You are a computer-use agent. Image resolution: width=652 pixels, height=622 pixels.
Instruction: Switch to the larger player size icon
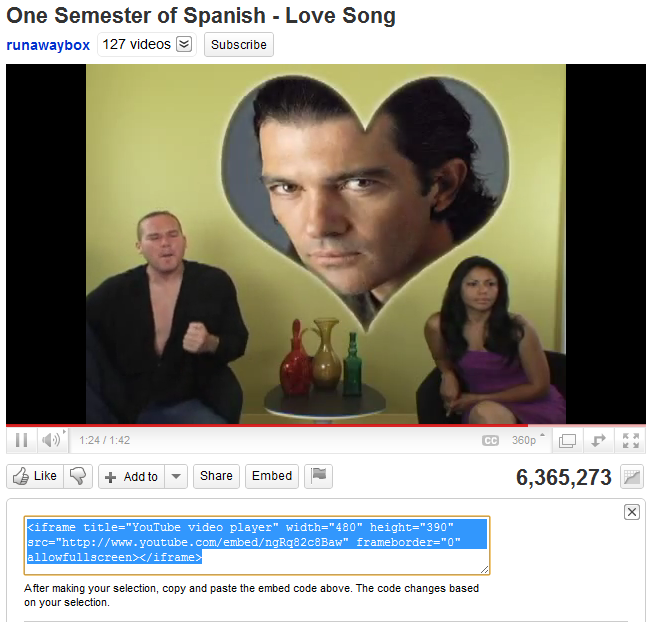pyautogui.click(x=567, y=440)
